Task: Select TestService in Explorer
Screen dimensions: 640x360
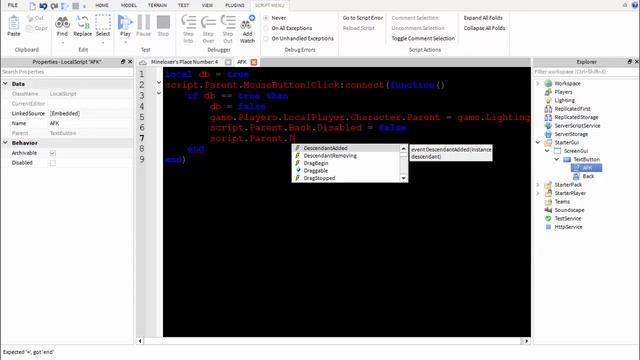Action: pyautogui.click(x=567, y=218)
